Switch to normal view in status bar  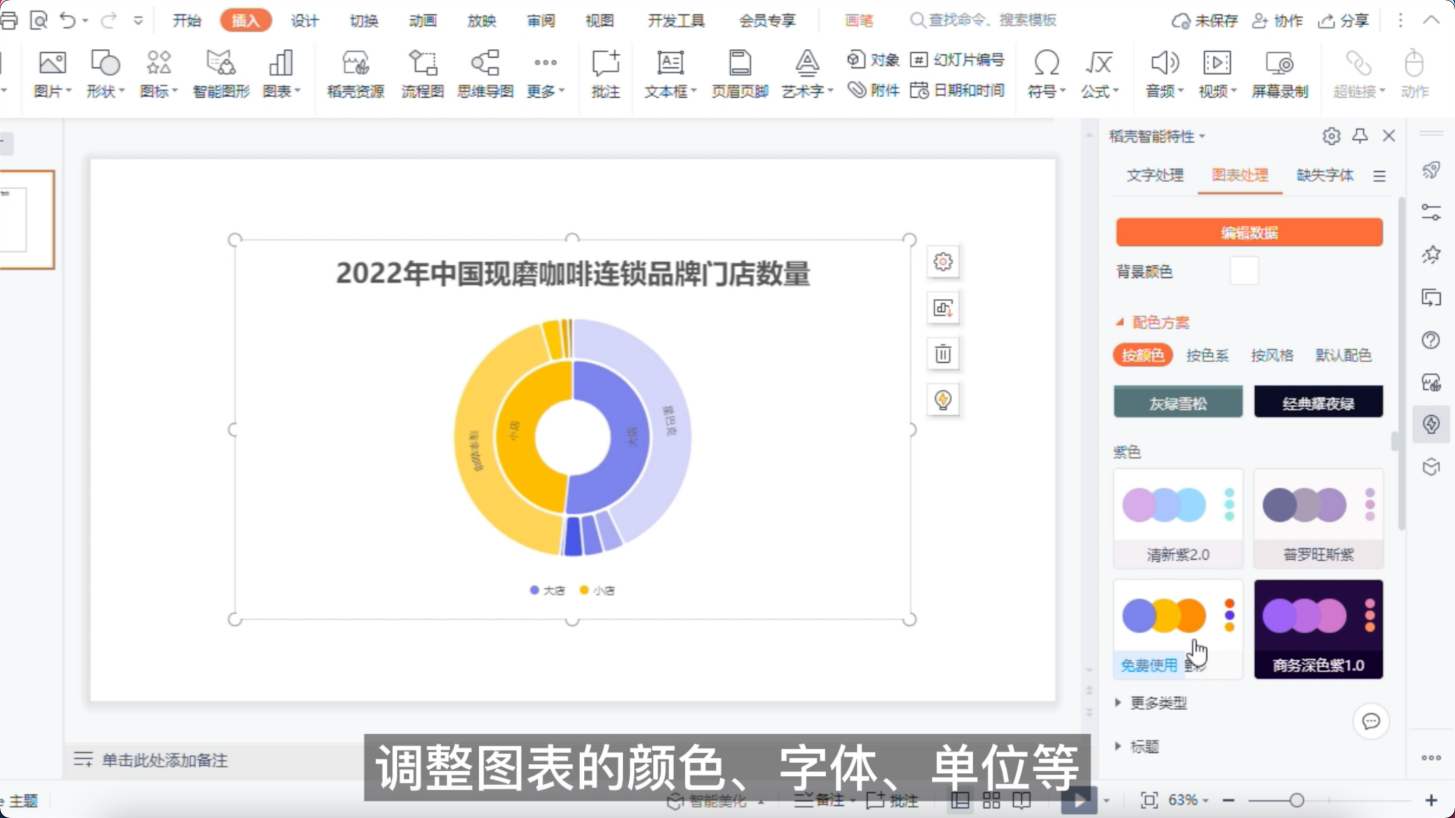[960, 800]
